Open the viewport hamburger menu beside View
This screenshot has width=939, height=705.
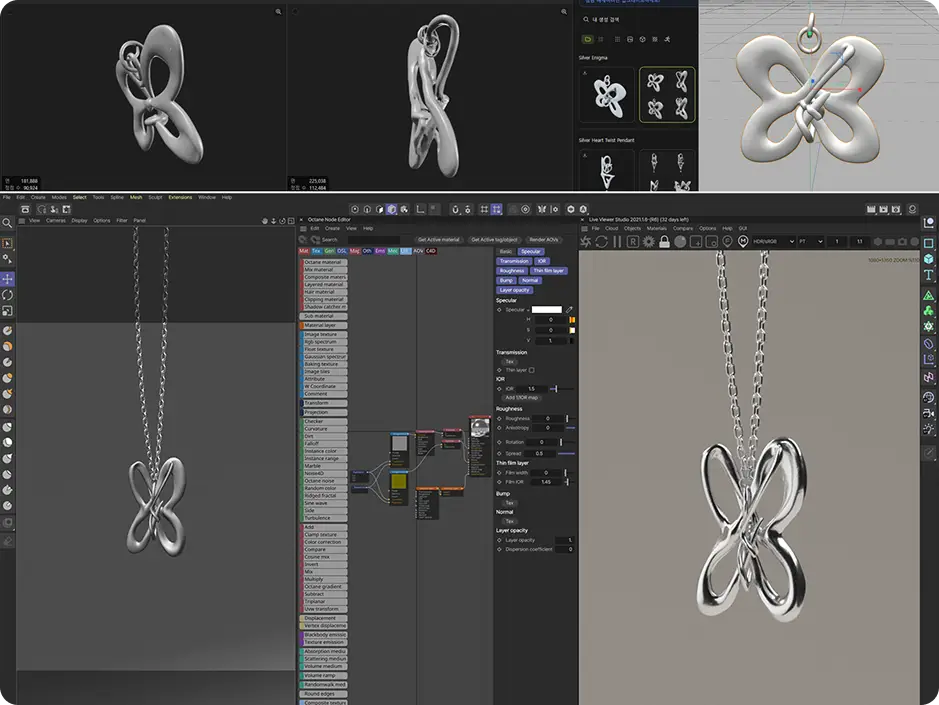[x=22, y=221]
